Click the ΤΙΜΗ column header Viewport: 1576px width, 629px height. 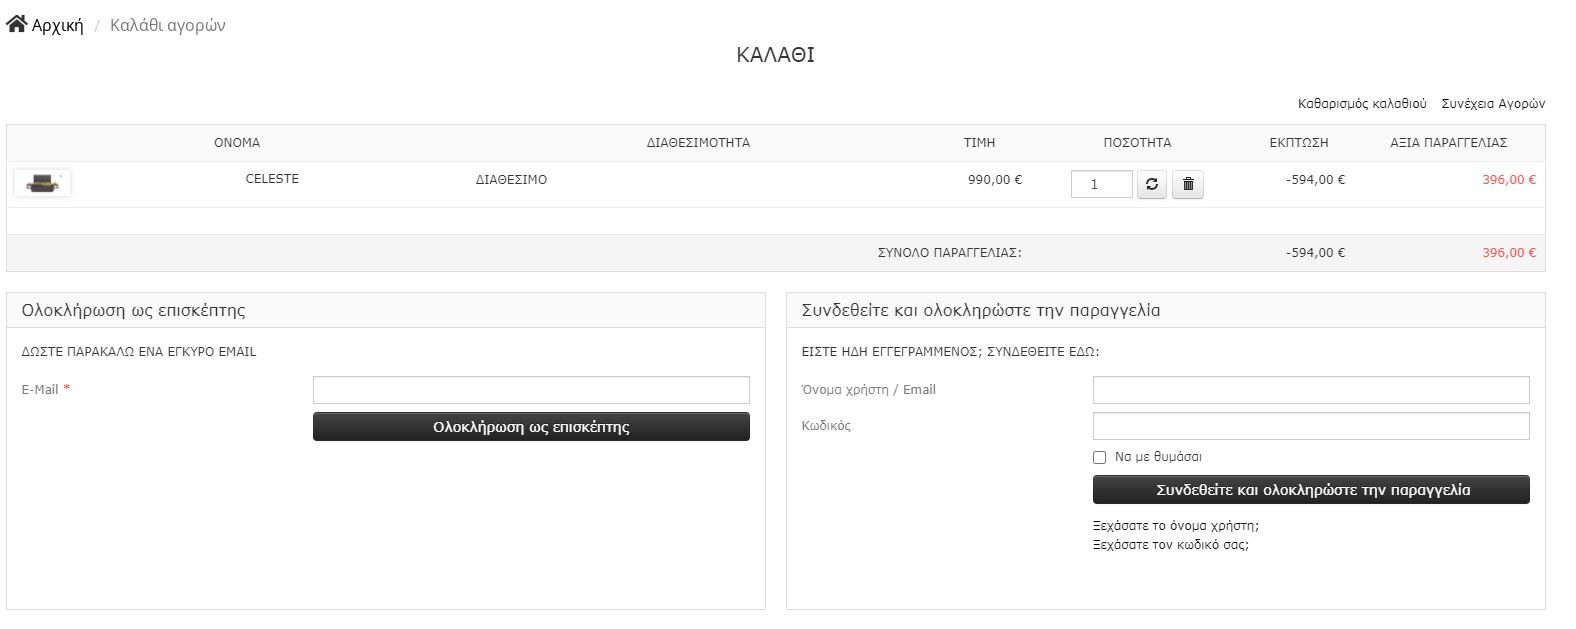pos(979,143)
